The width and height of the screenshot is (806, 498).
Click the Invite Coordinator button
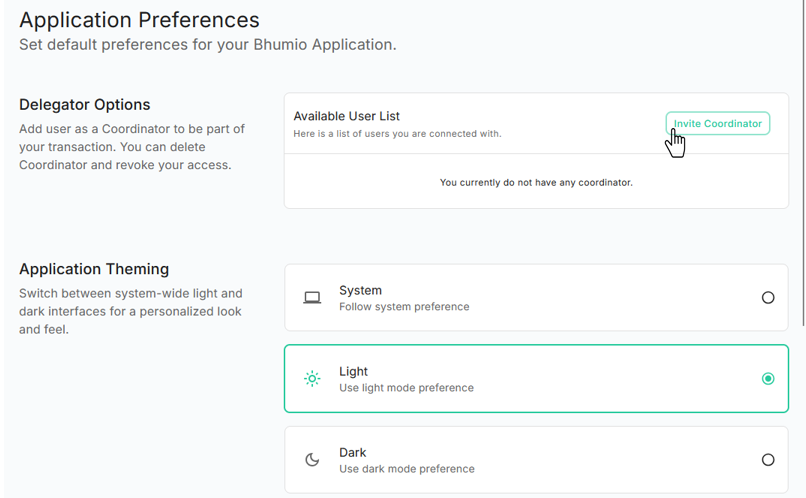coord(717,123)
